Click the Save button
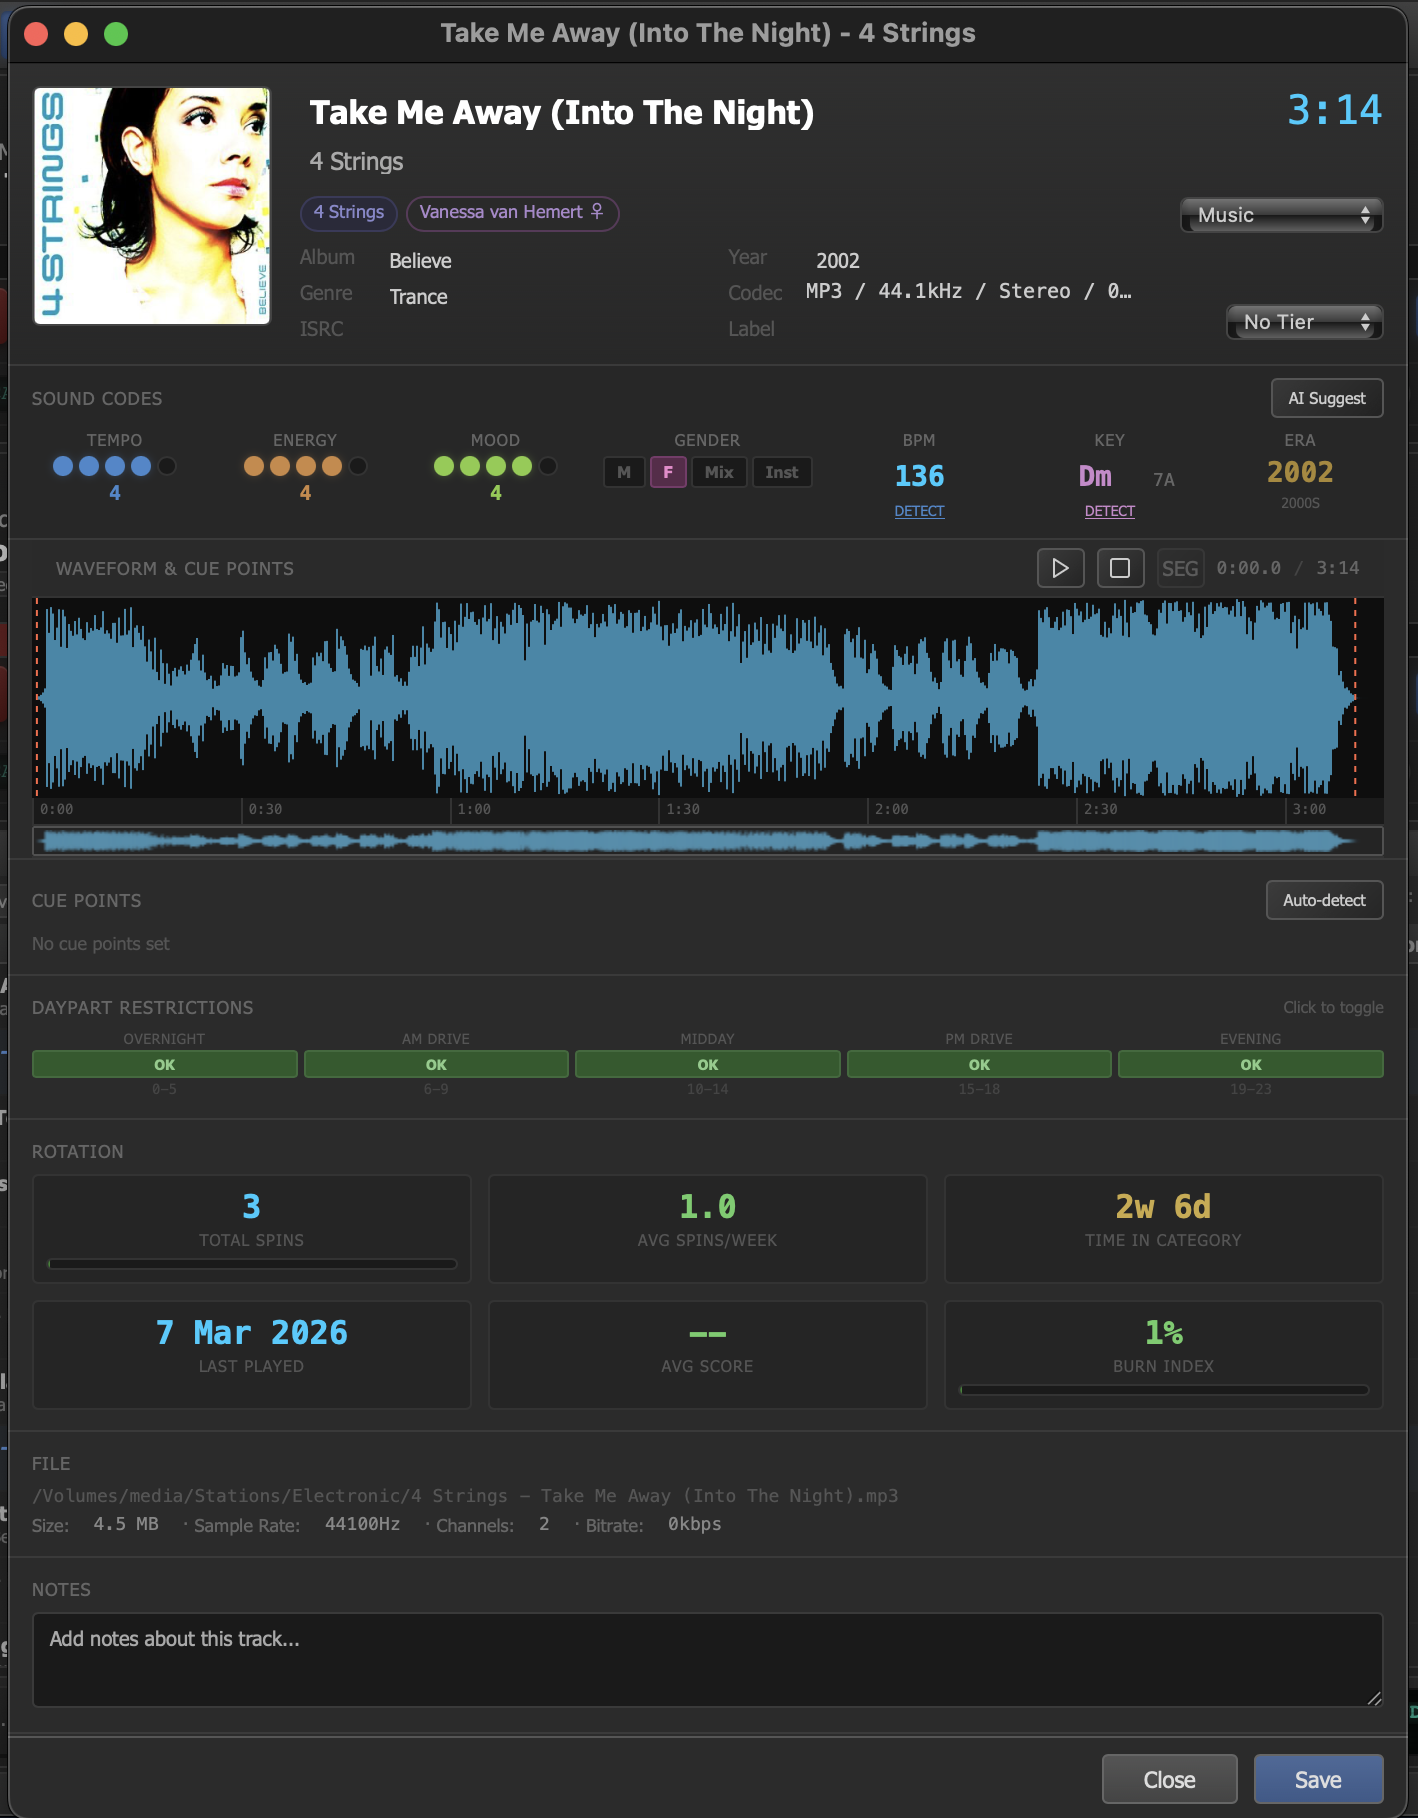This screenshot has width=1418, height=1818. pos(1318,1780)
